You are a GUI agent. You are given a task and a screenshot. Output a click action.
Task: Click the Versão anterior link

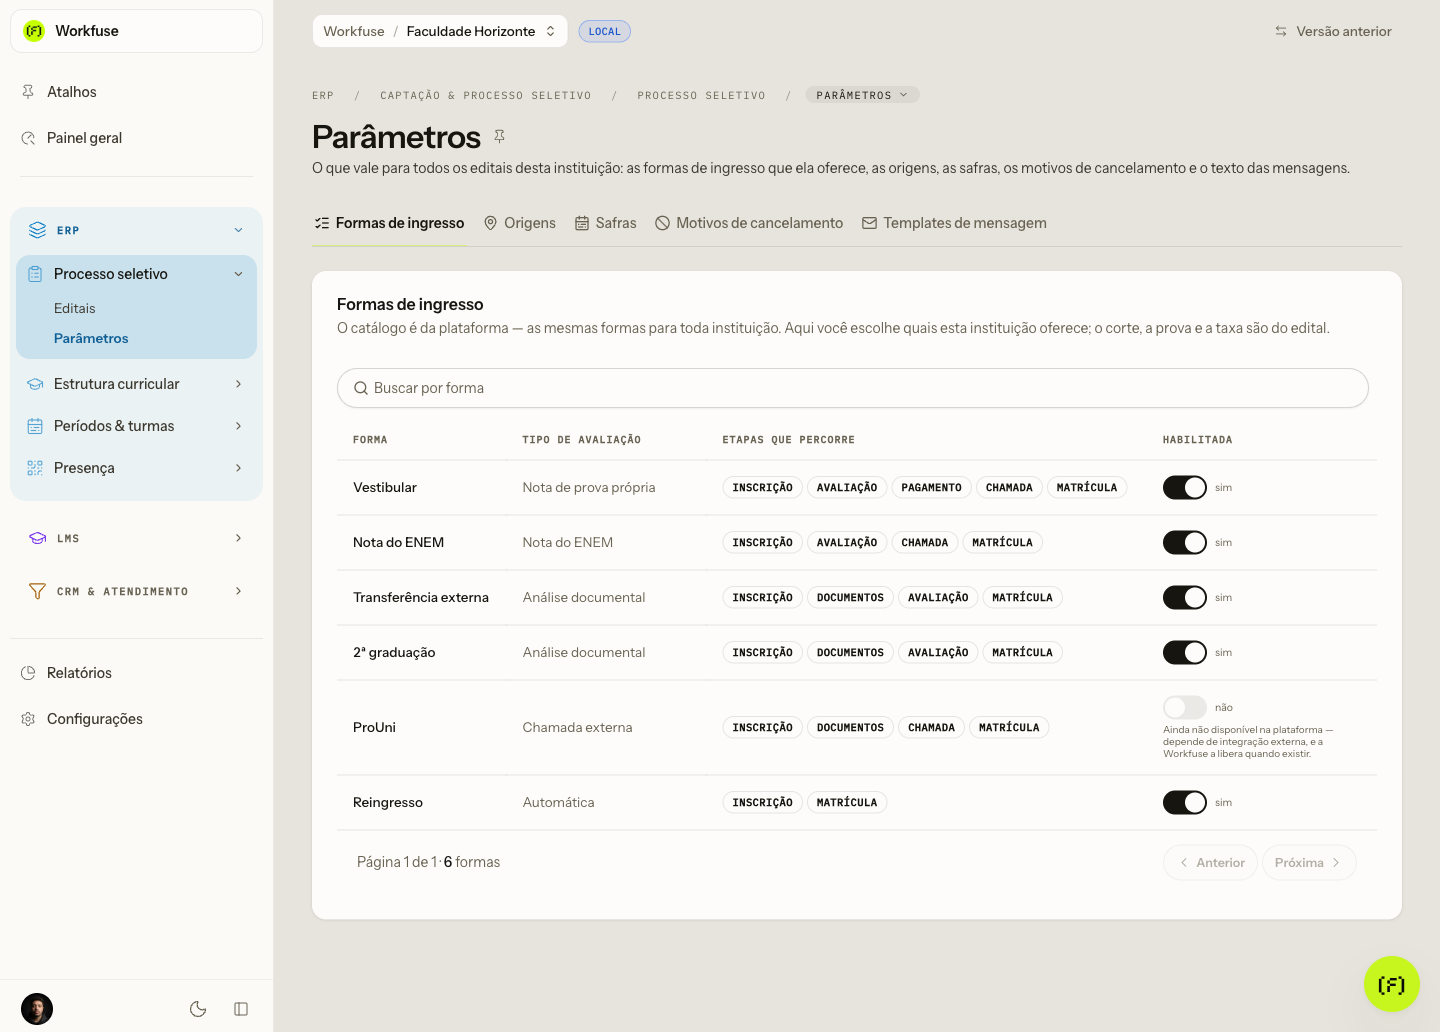click(1333, 31)
